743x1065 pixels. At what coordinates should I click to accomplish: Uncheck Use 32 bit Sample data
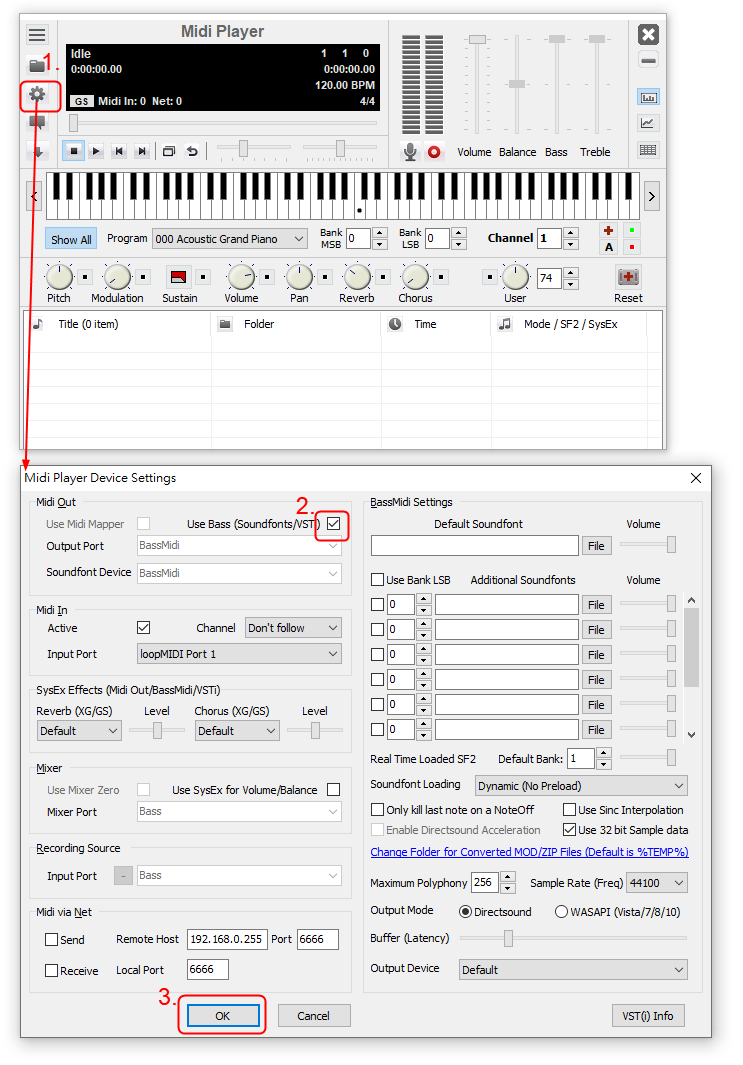coord(570,829)
